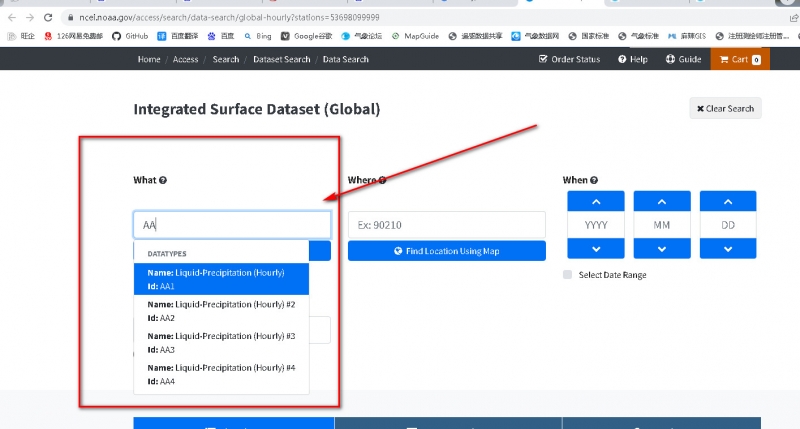Decrease the month with MM down arrow
The width and height of the screenshot is (800, 429).
point(661,249)
